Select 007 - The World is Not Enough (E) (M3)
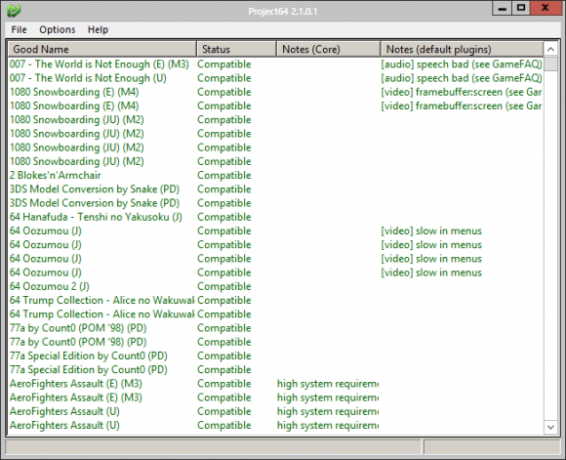 point(99,64)
